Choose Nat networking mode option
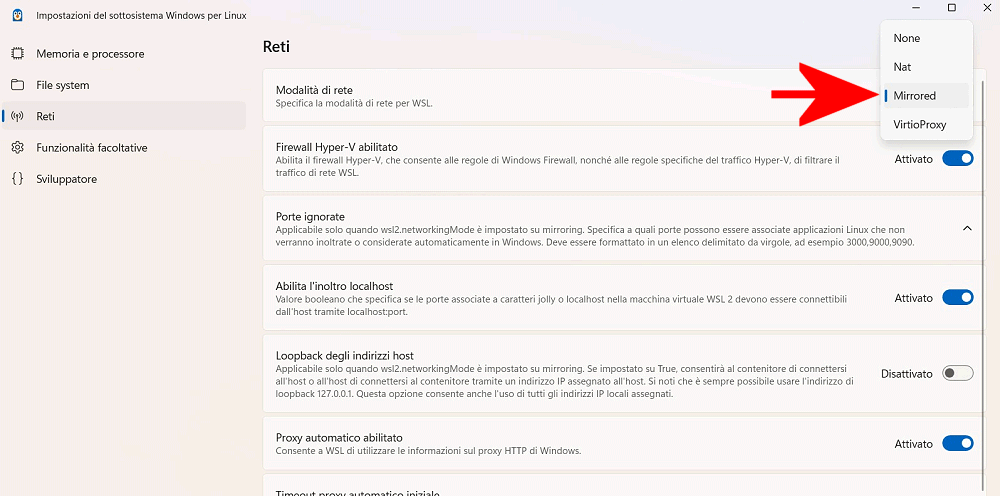The width and height of the screenshot is (1000, 496). 903,67
